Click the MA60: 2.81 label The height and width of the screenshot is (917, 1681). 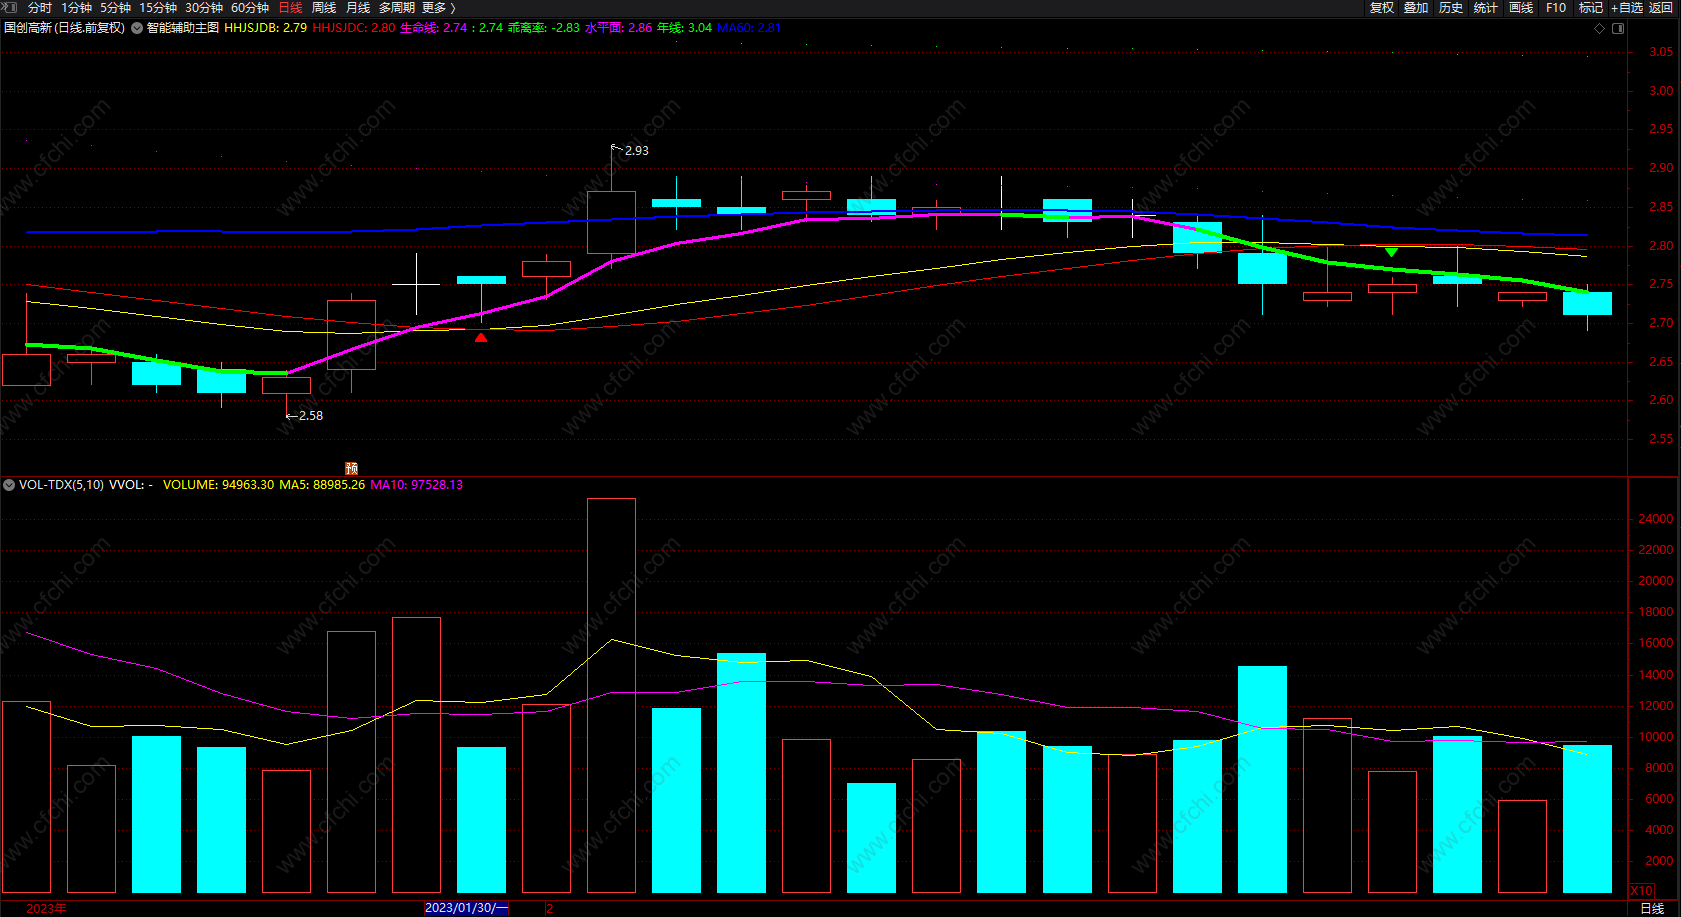[749, 28]
